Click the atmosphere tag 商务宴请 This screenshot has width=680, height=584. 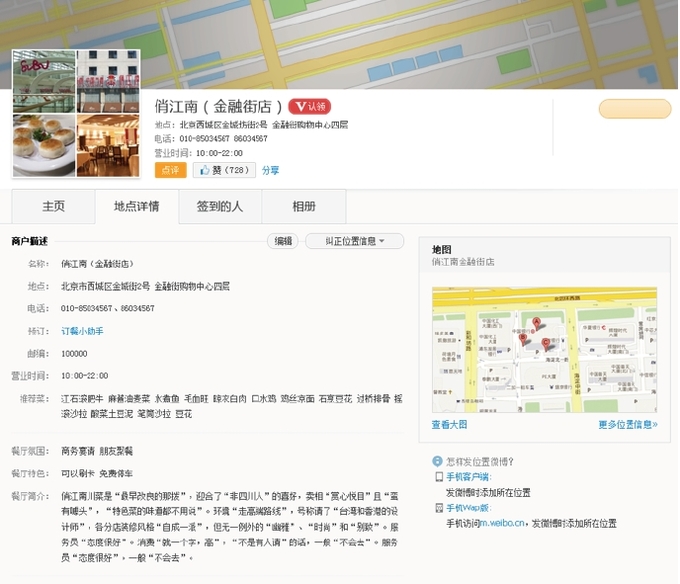click(78, 451)
